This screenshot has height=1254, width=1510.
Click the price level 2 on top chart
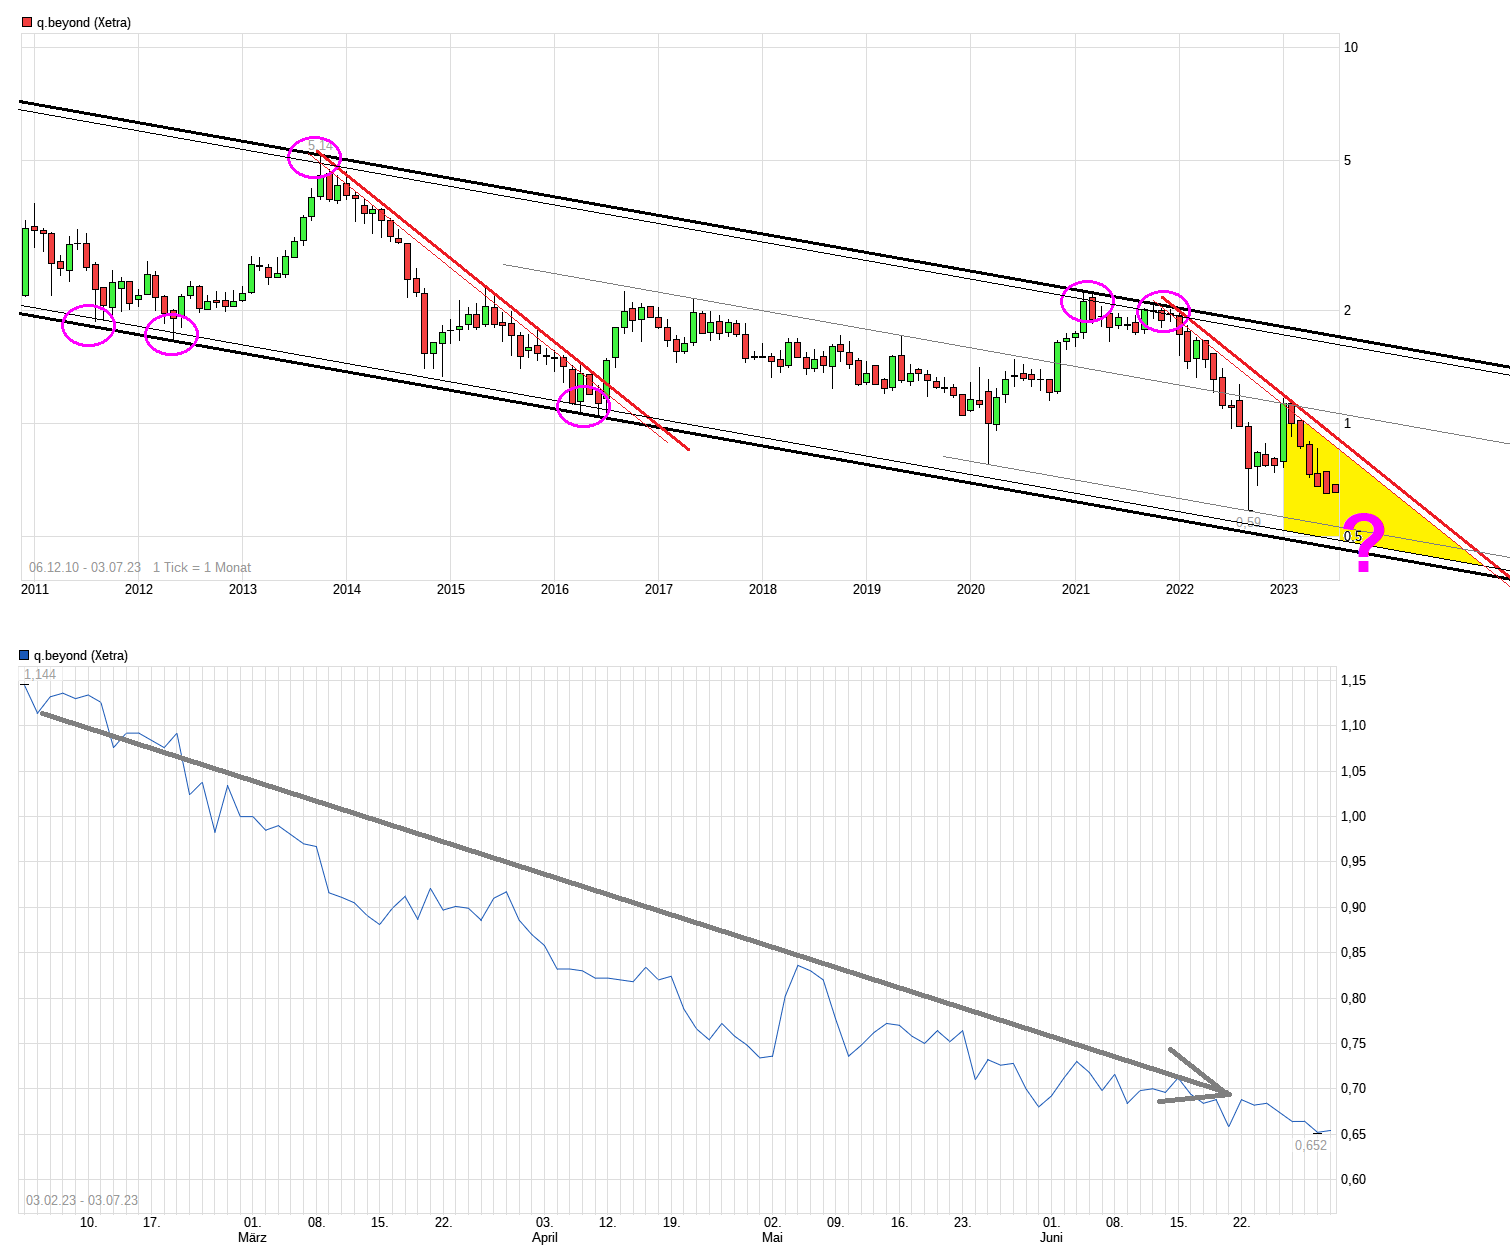coord(1347,310)
